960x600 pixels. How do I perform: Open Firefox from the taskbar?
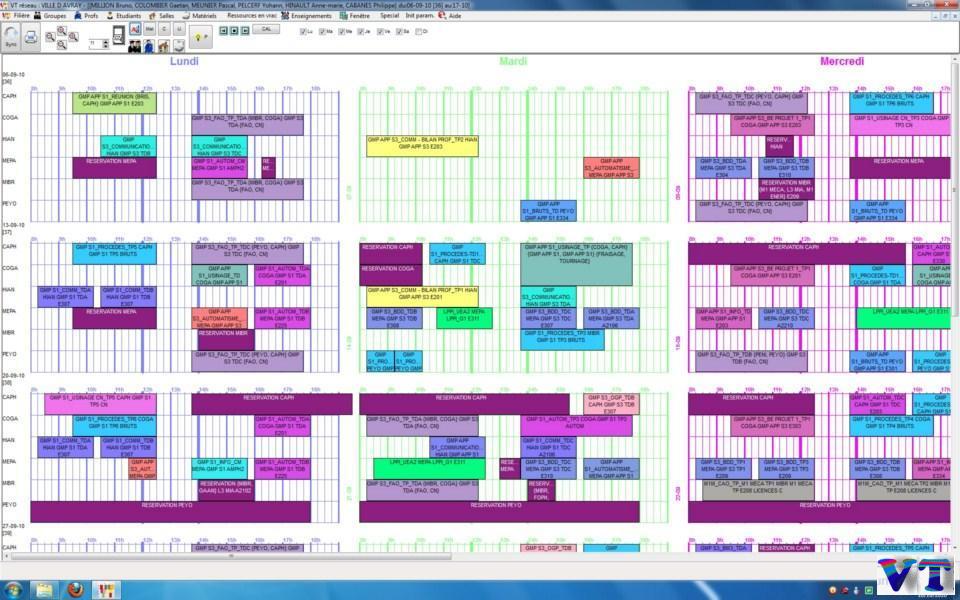pos(75,589)
